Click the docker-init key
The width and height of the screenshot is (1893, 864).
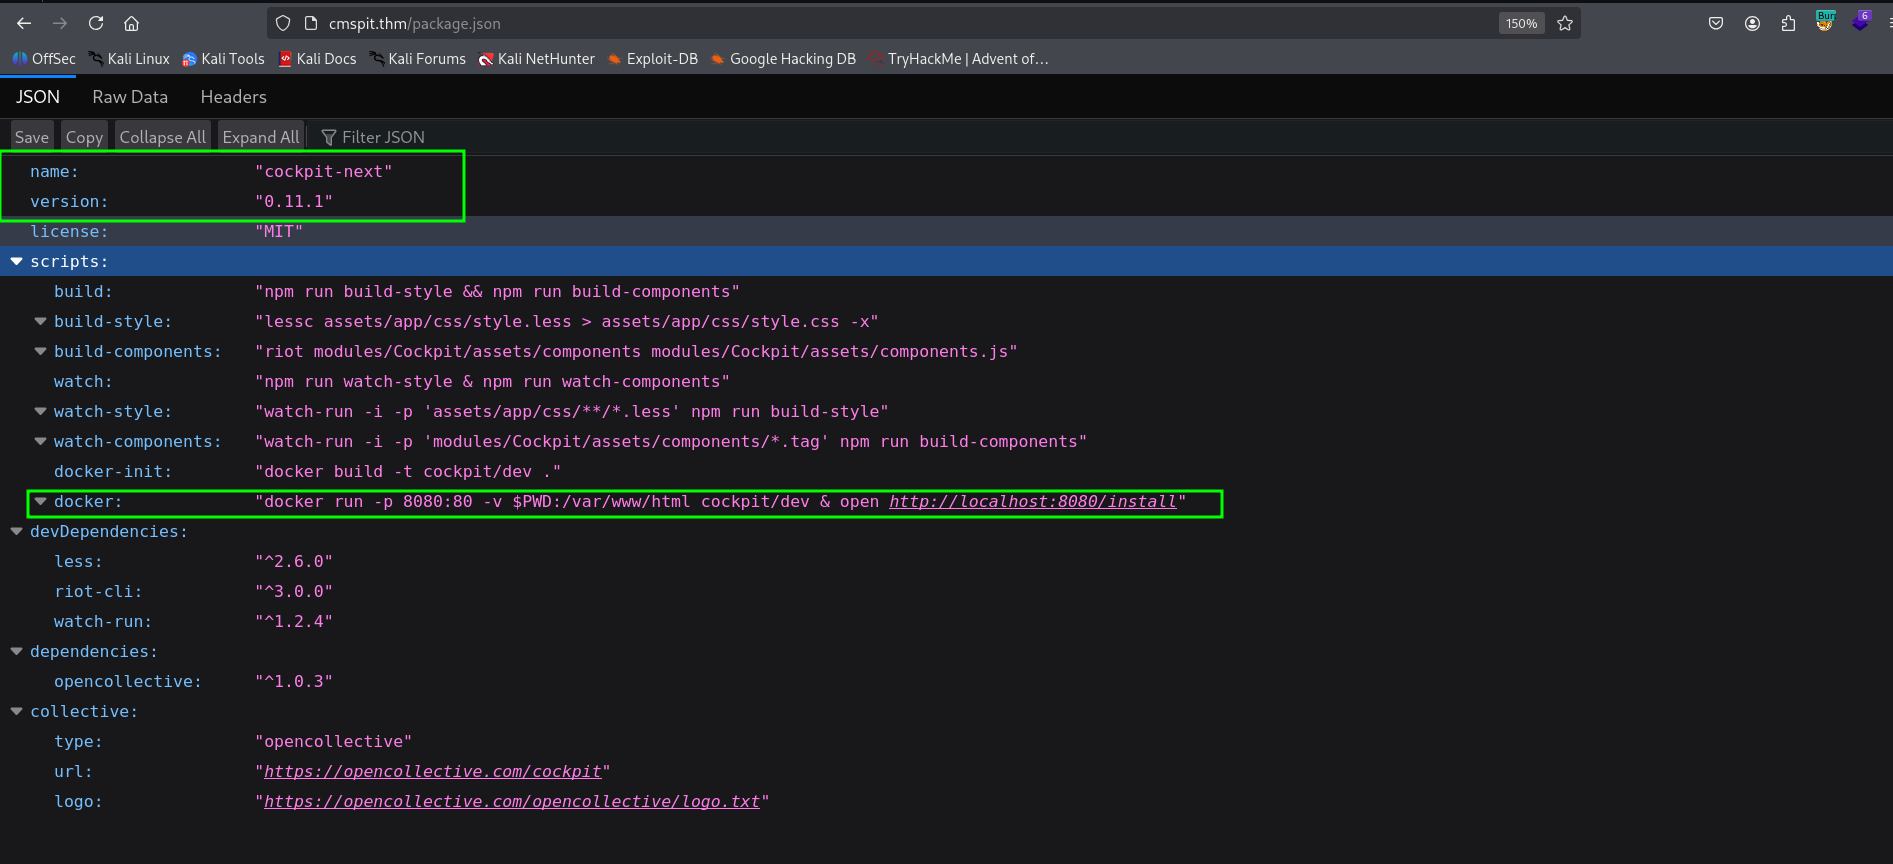point(113,471)
